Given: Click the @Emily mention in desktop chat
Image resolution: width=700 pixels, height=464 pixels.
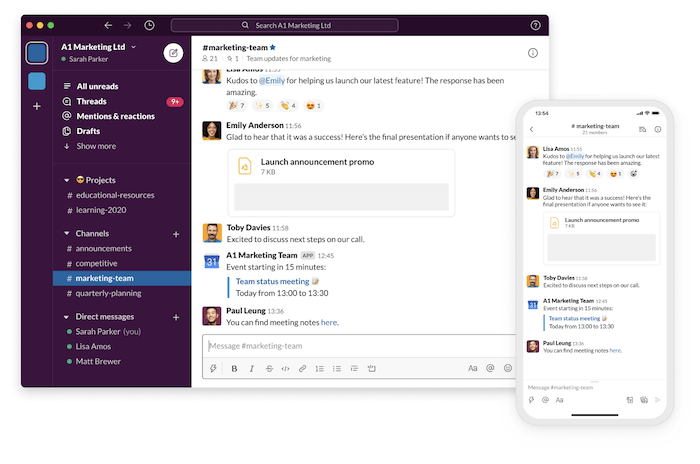Looking at the screenshot, I should [271, 80].
